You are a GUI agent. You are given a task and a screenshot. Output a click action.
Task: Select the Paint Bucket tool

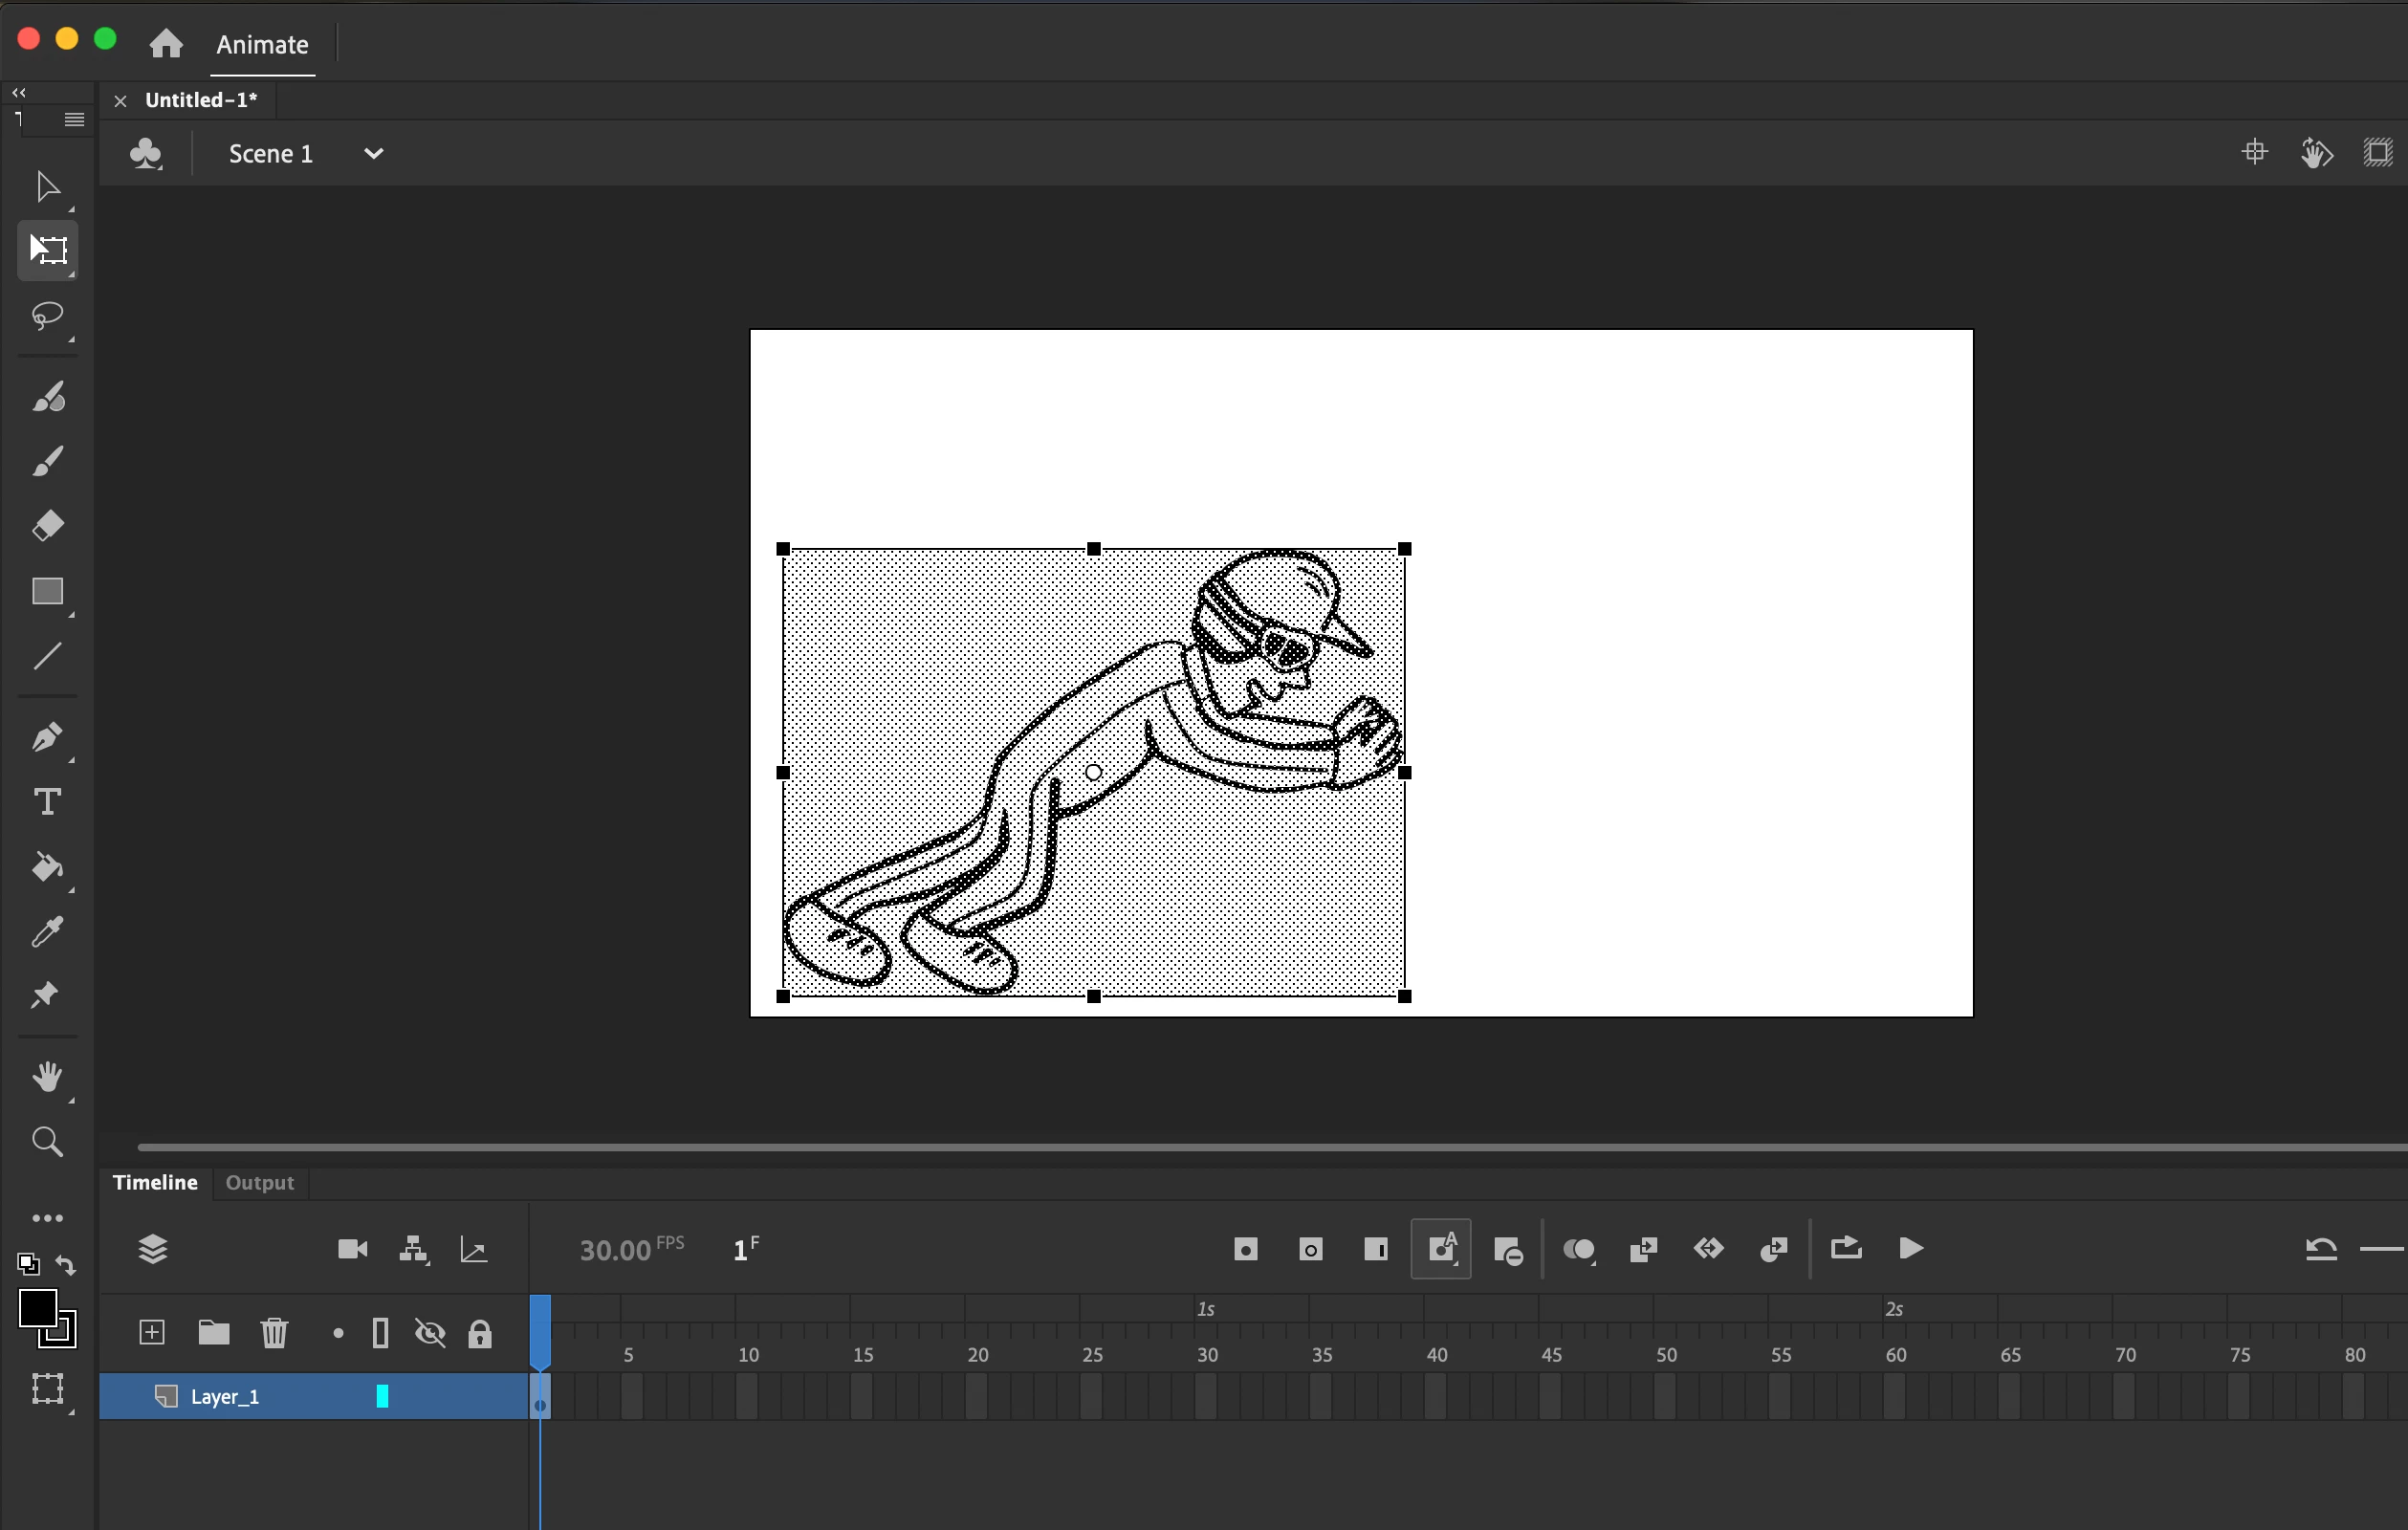pos(47,866)
